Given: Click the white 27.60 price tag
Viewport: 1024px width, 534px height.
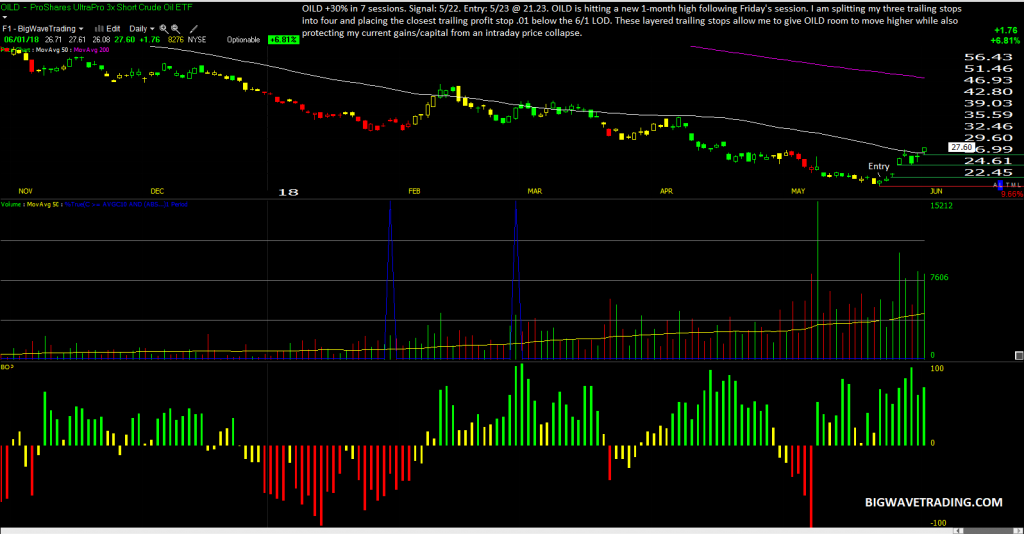Looking at the screenshot, I should tap(961, 147).
